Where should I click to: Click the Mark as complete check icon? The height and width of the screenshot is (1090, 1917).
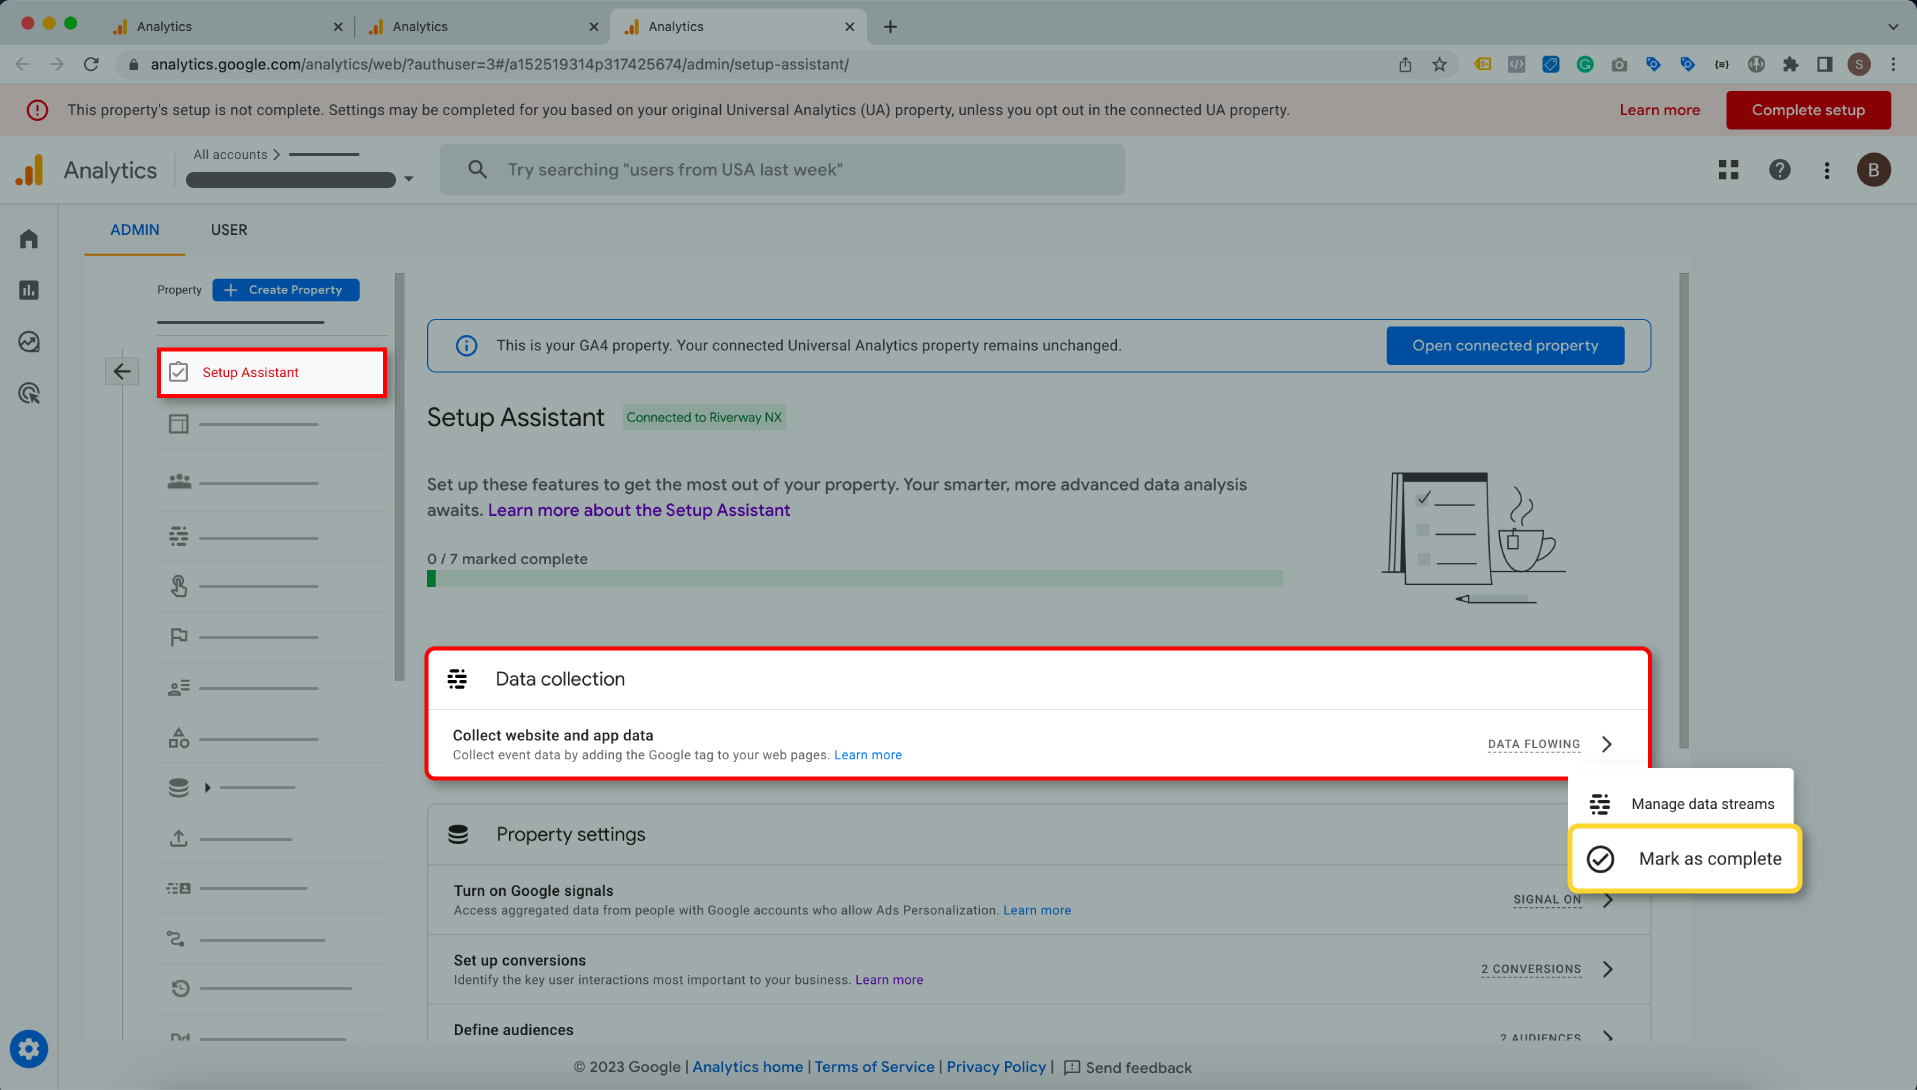[x=1601, y=859]
